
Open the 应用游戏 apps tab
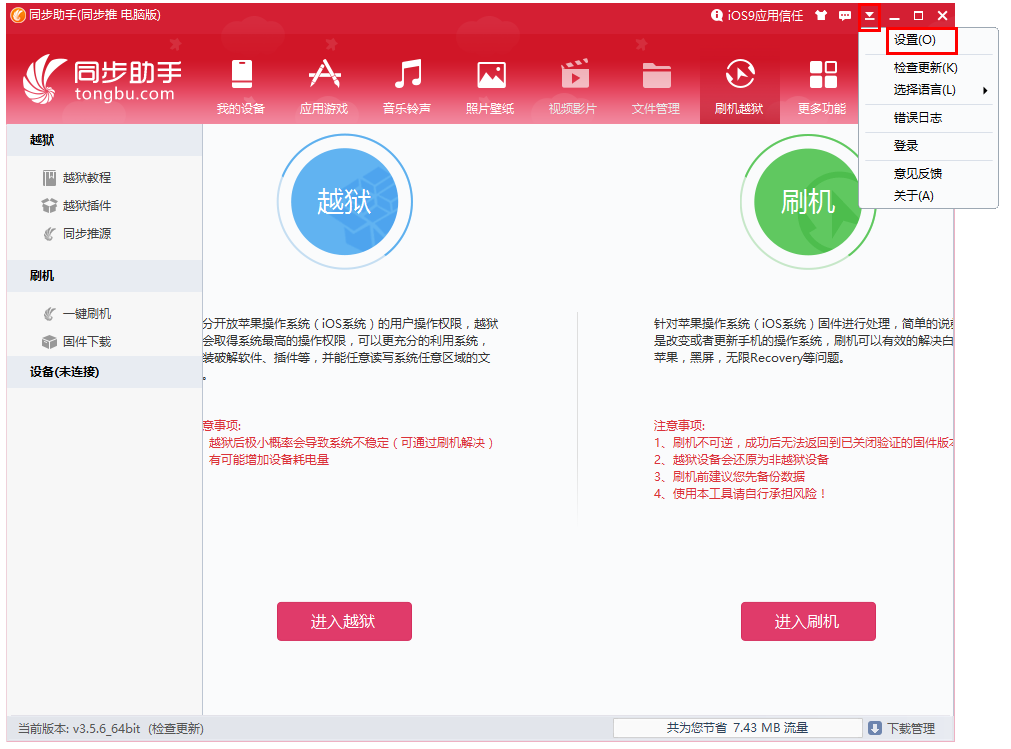(x=324, y=88)
